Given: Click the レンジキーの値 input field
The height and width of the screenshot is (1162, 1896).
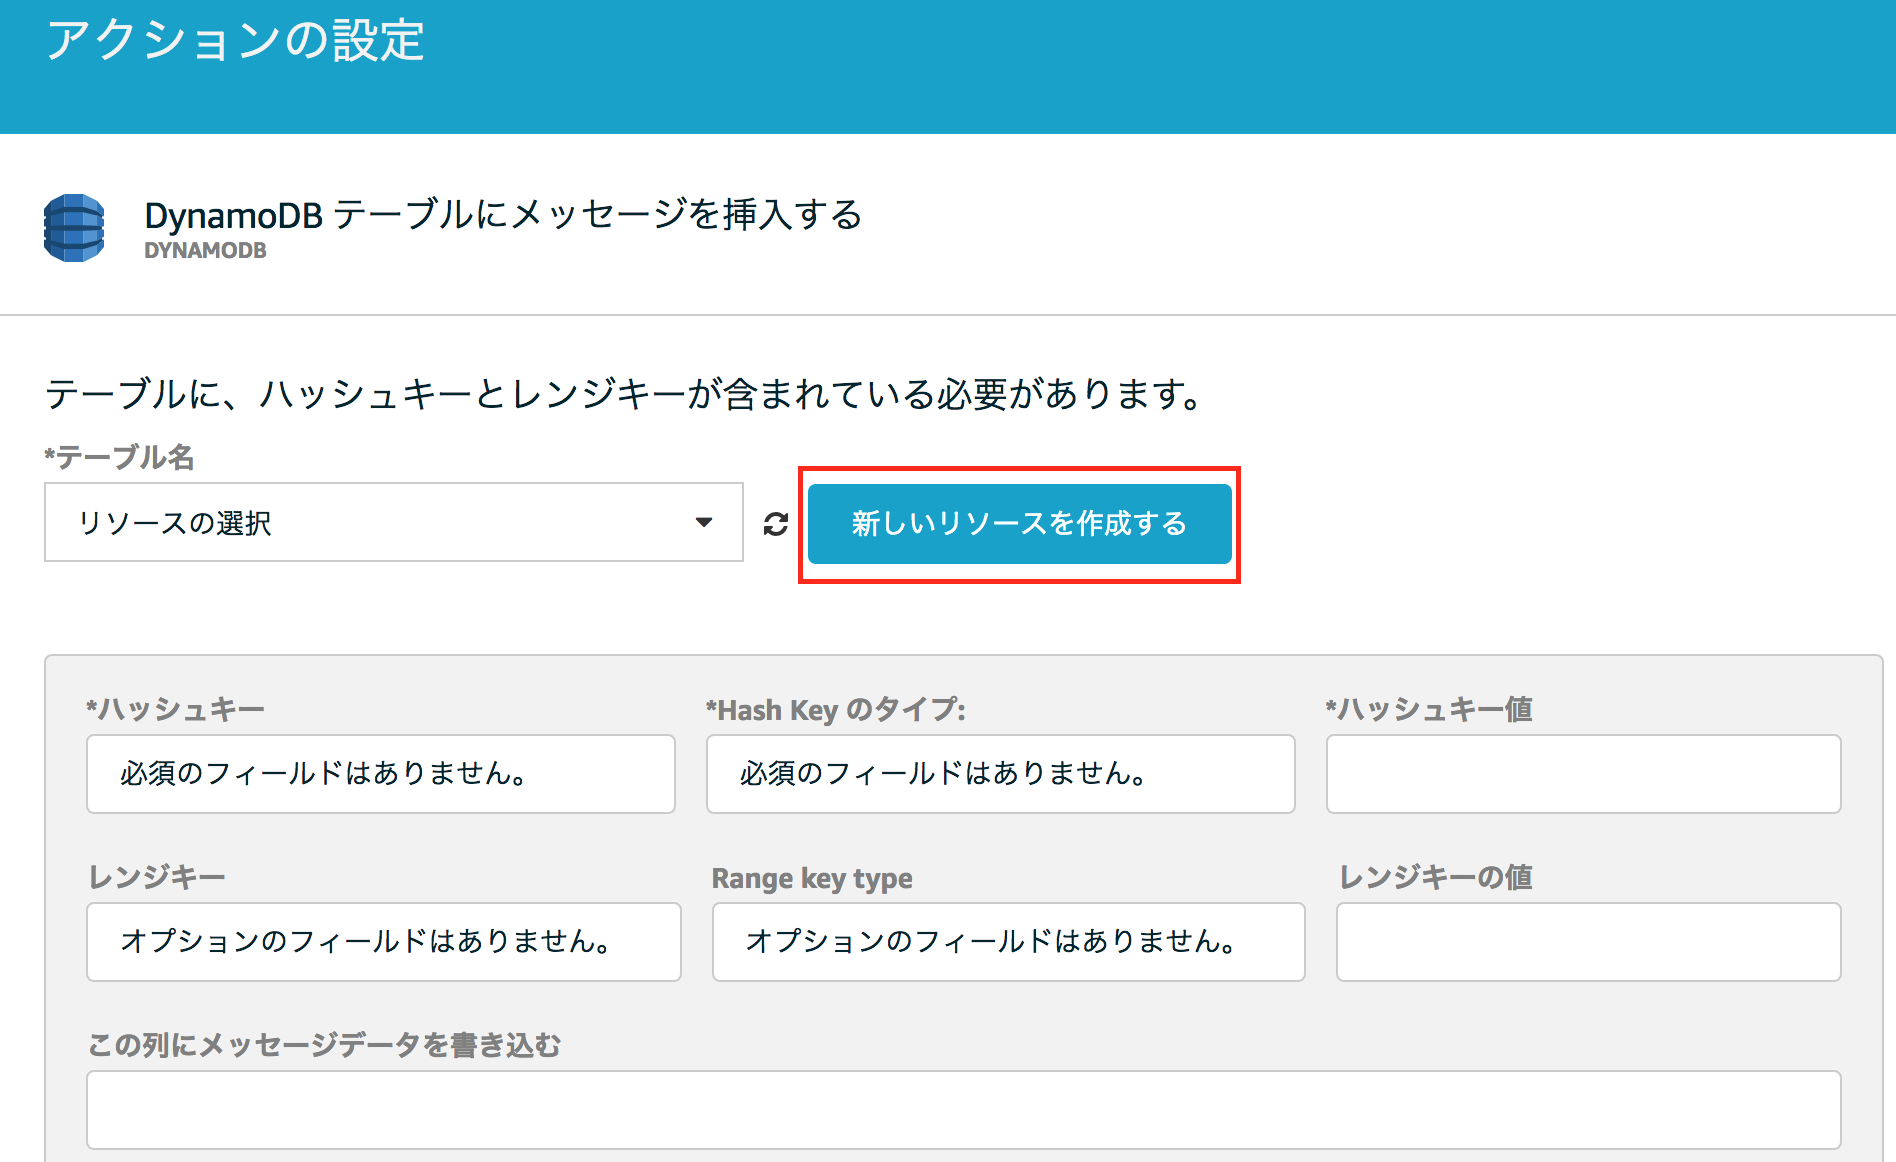Looking at the screenshot, I should coord(1588,942).
